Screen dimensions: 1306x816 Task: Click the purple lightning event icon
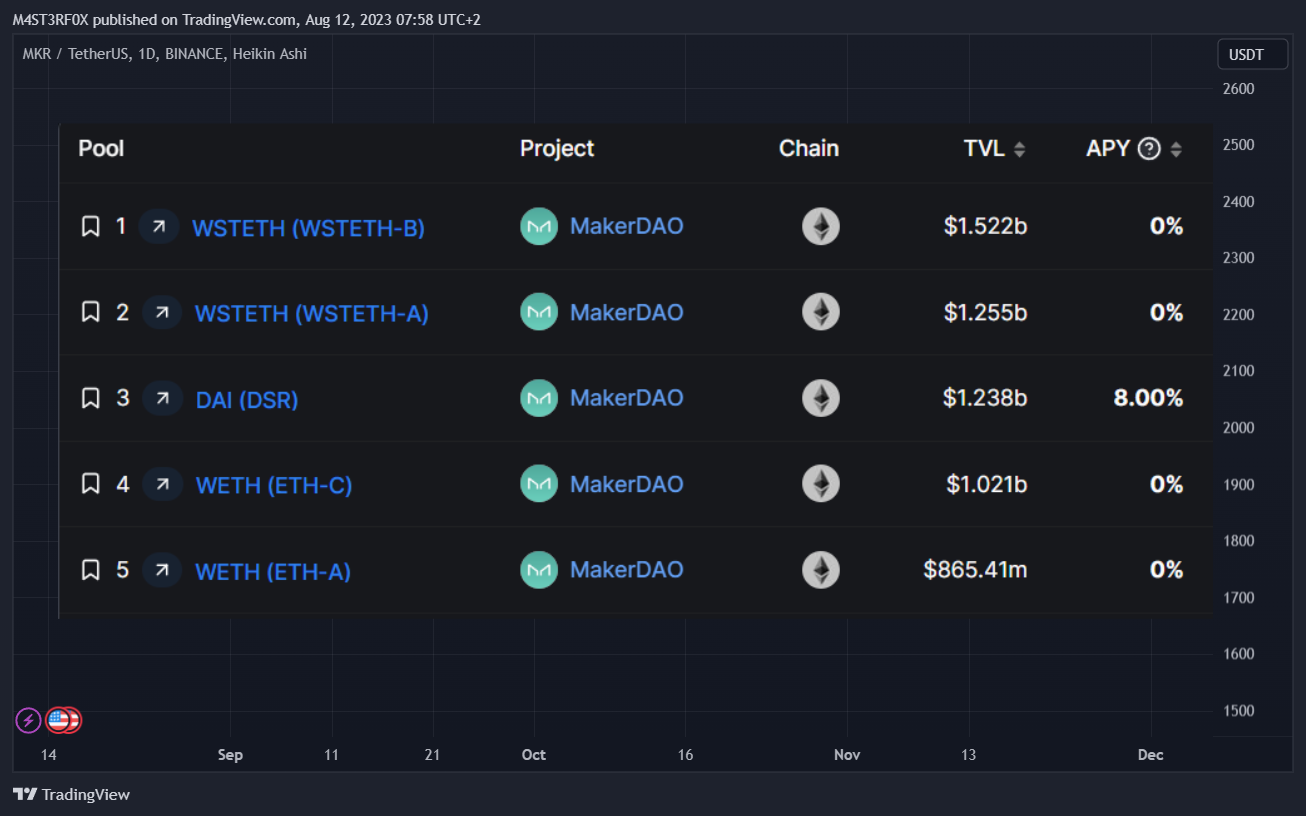[28, 719]
